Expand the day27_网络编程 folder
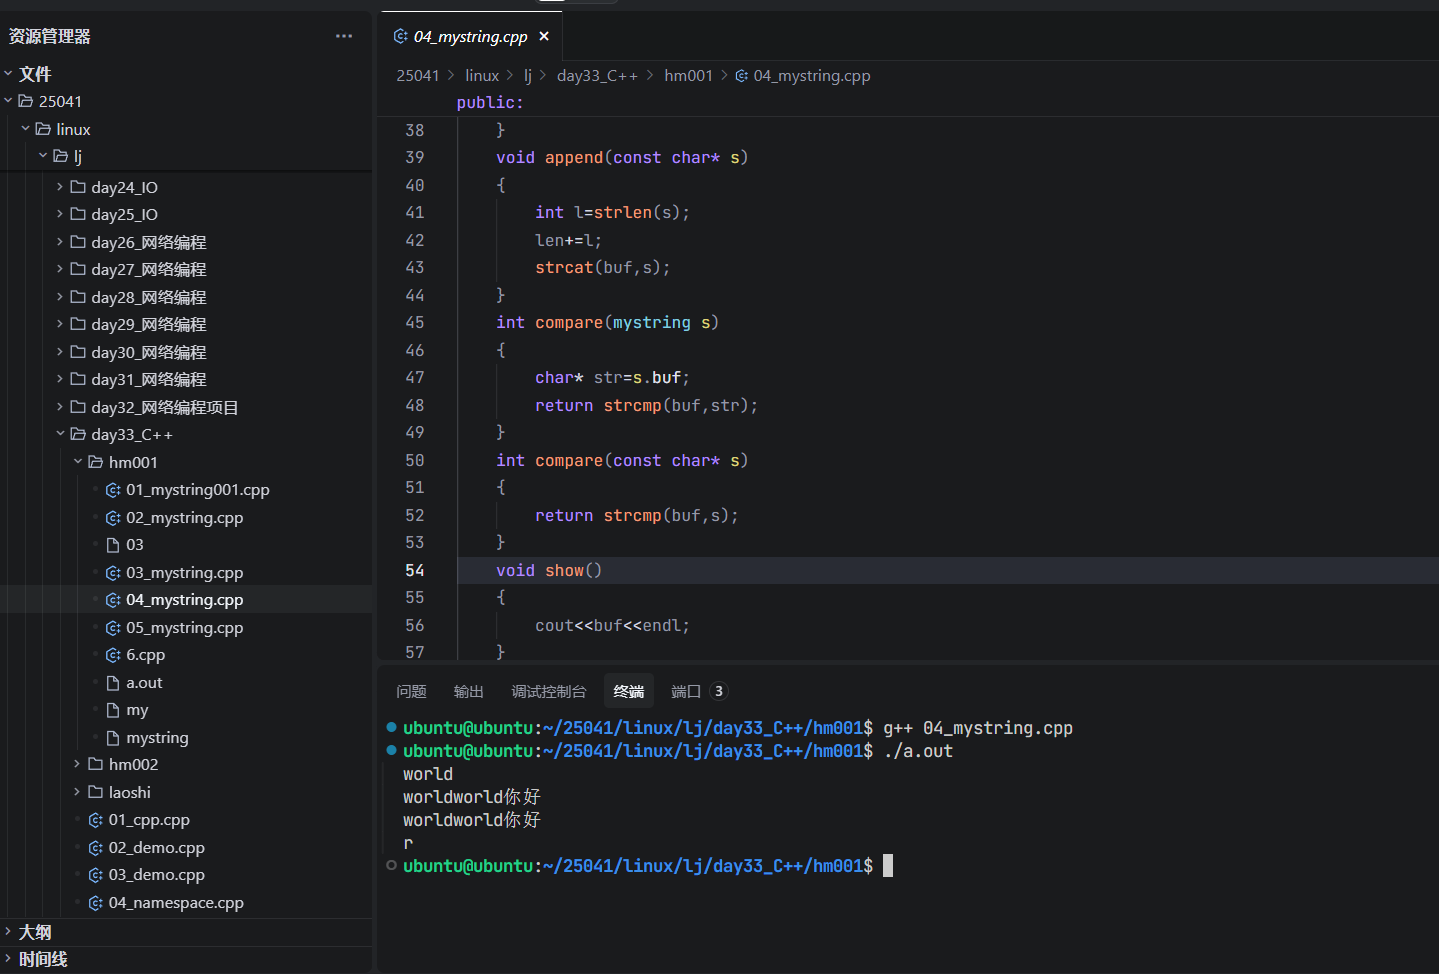Image resolution: width=1439 pixels, height=974 pixels. (60, 269)
